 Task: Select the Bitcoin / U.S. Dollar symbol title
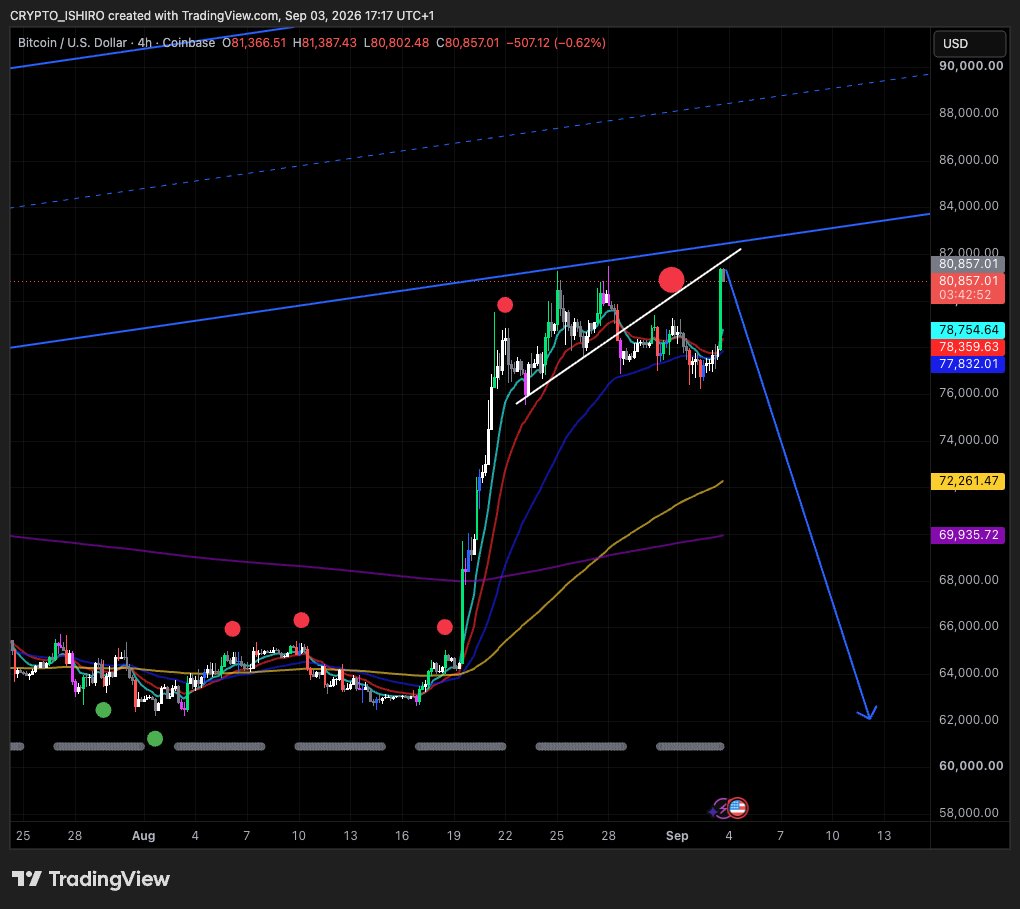pos(72,43)
